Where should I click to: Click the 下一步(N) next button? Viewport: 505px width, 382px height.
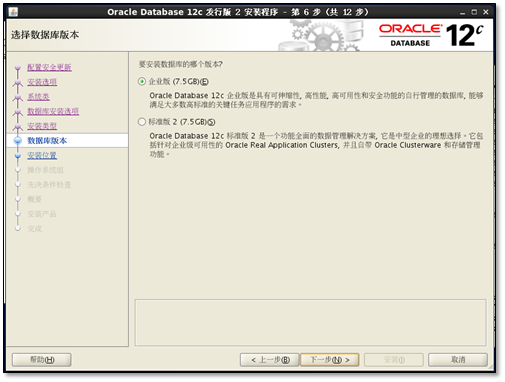[330, 360]
